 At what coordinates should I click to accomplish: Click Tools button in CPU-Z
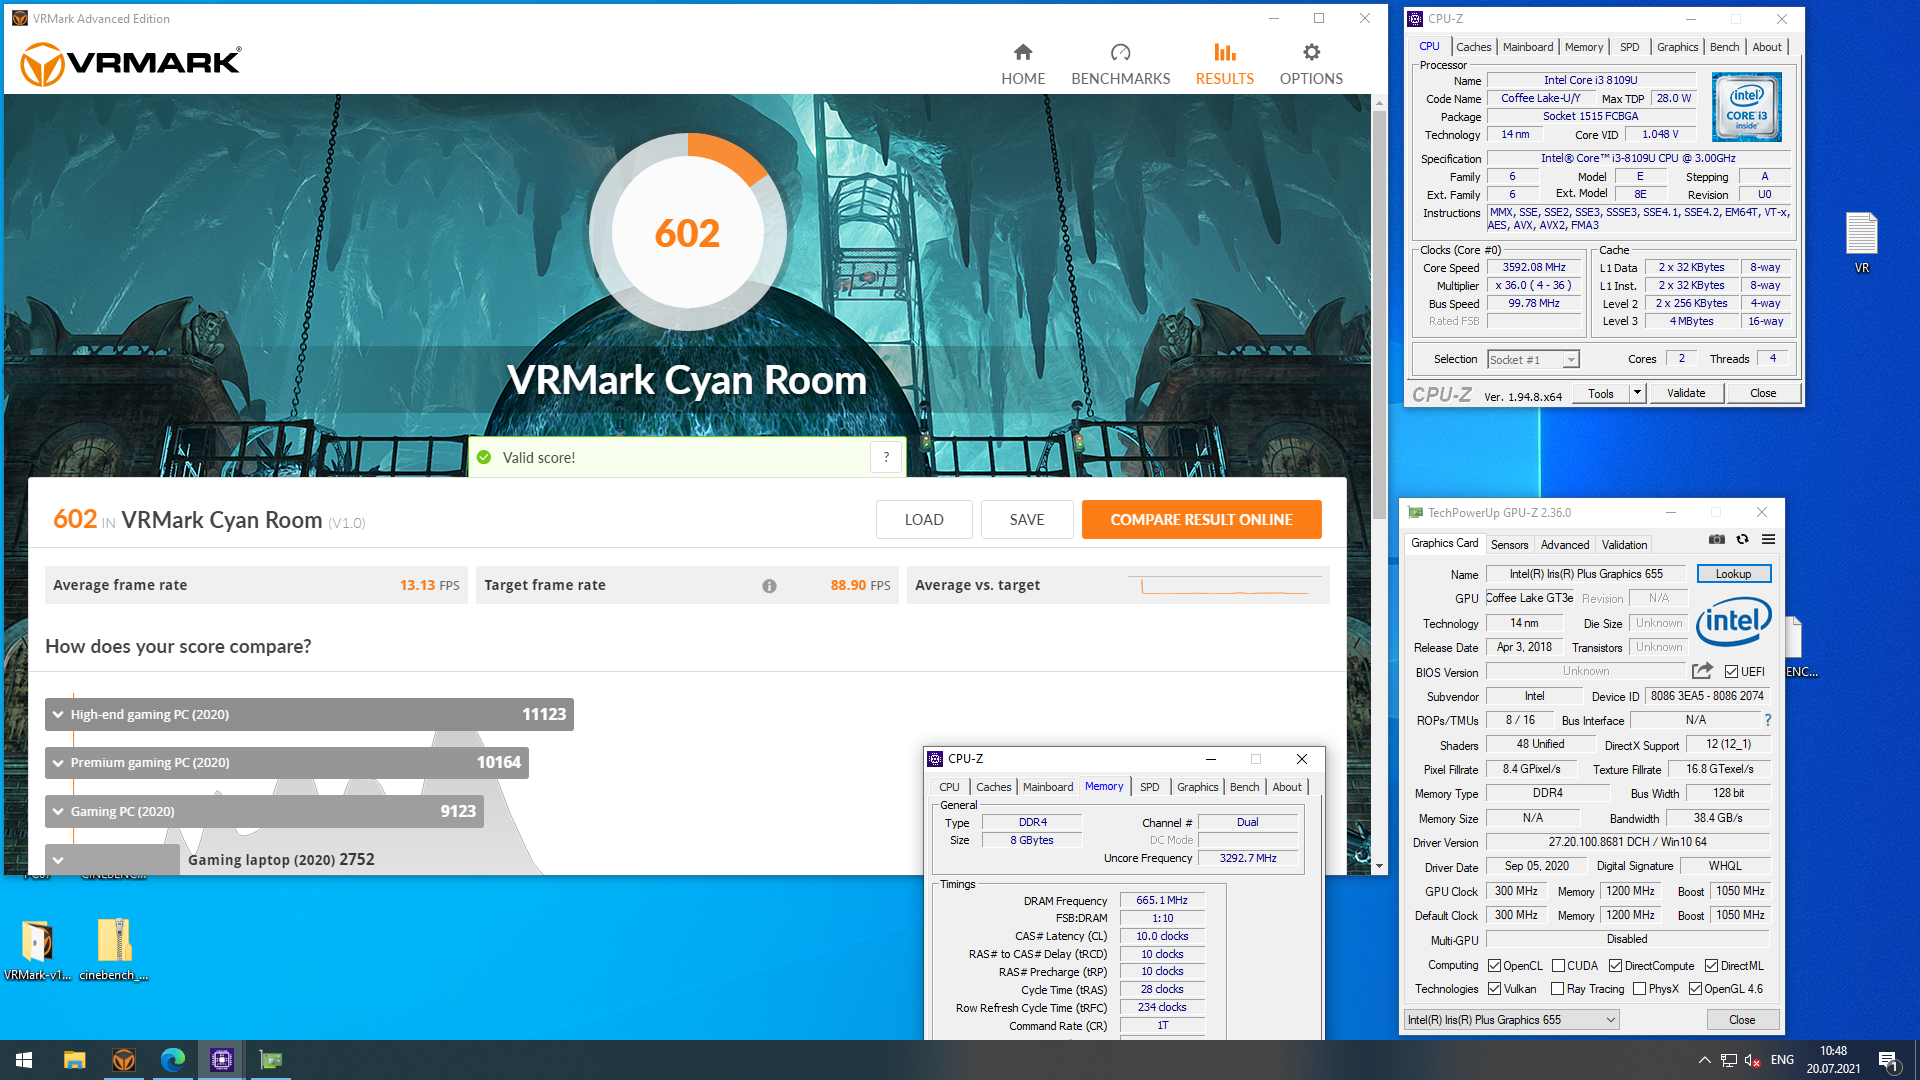[1601, 393]
